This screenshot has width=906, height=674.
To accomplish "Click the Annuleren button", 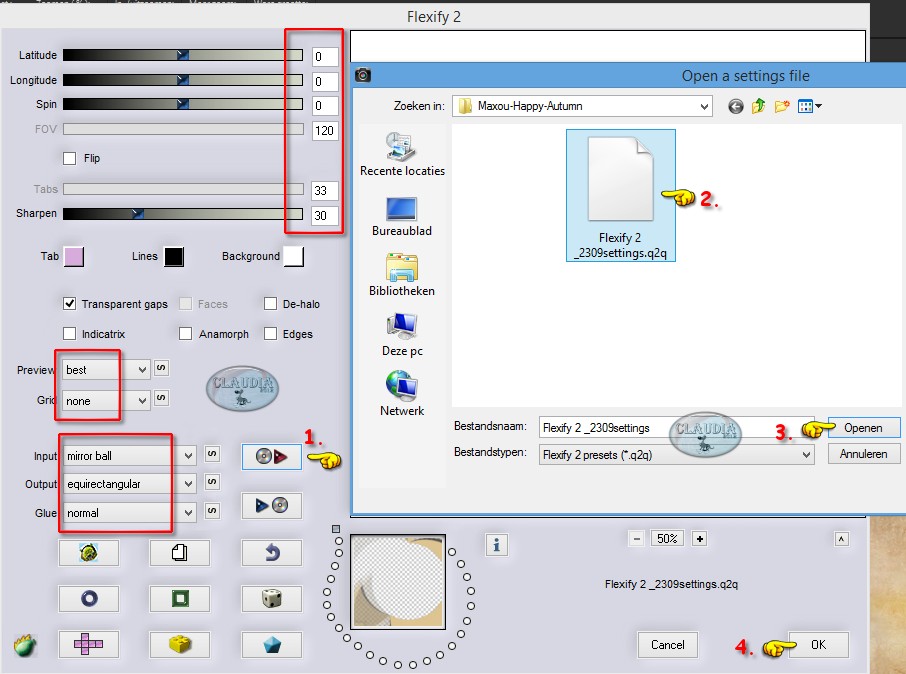I will point(863,454).
